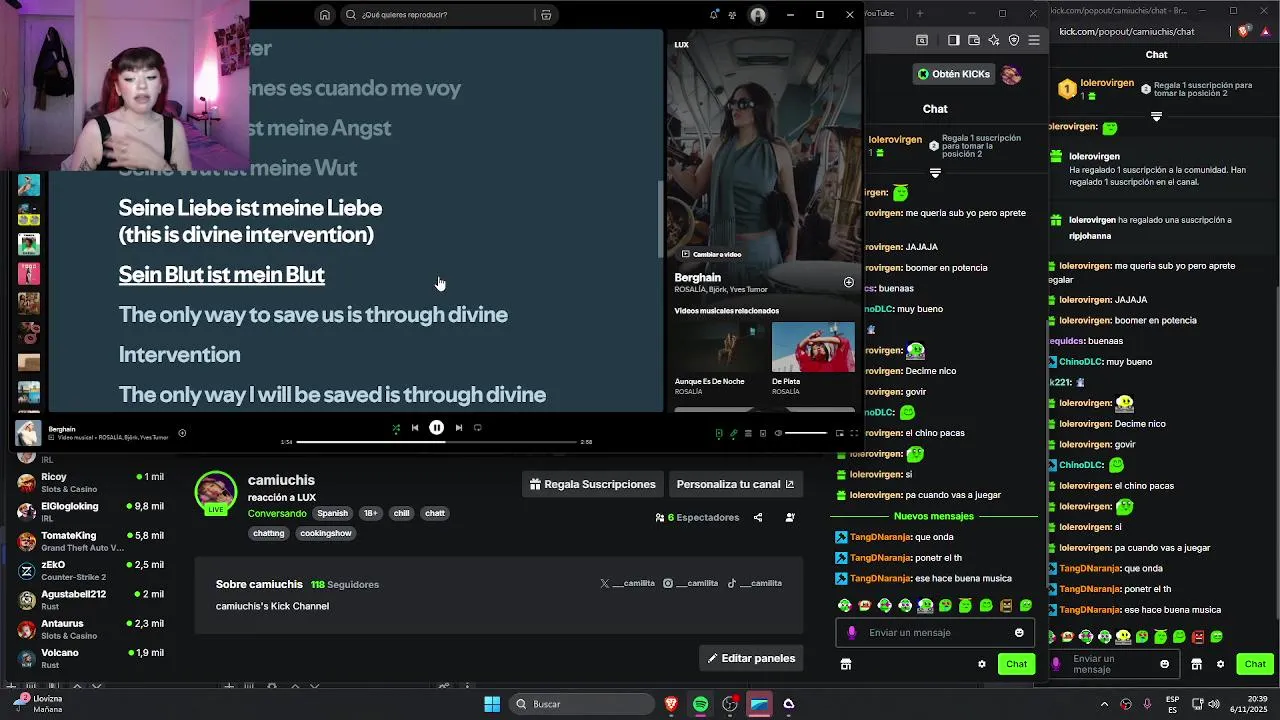This screenshot has height=720, width=1280.
Task: Select the Spanish tag
Action: [332, 513]
